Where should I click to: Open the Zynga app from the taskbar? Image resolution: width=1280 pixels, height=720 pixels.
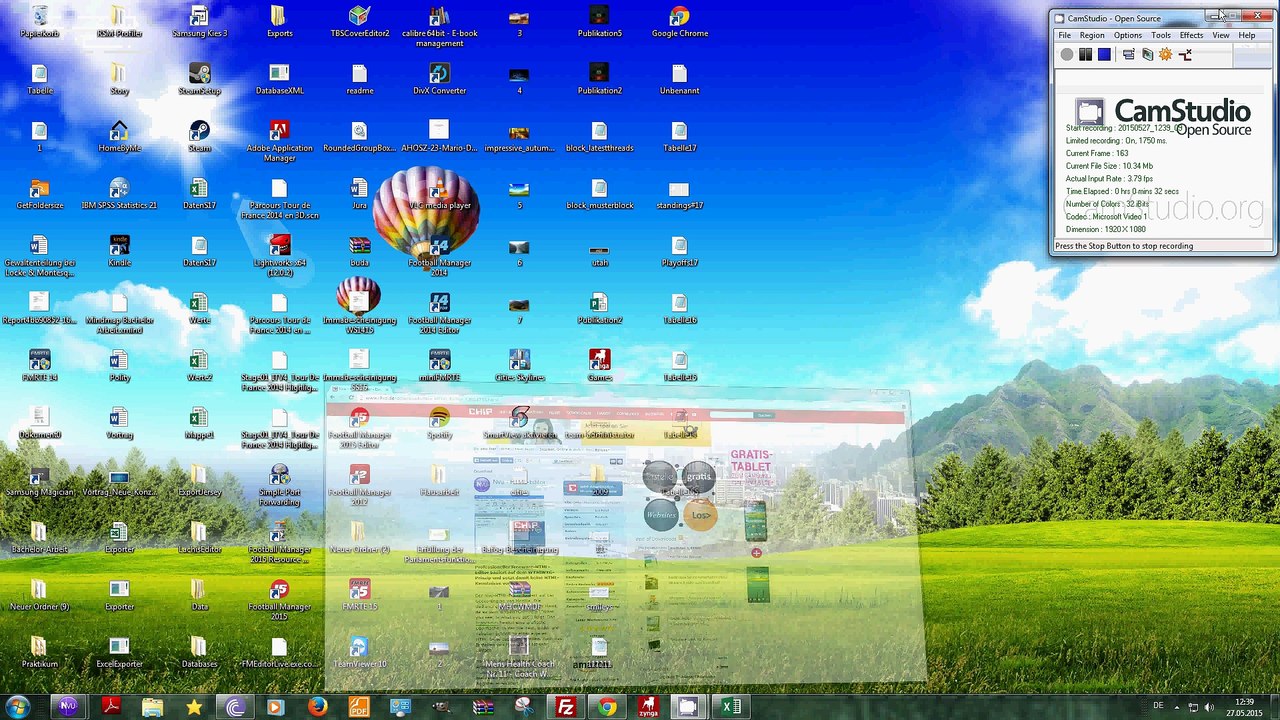[649, 707]
